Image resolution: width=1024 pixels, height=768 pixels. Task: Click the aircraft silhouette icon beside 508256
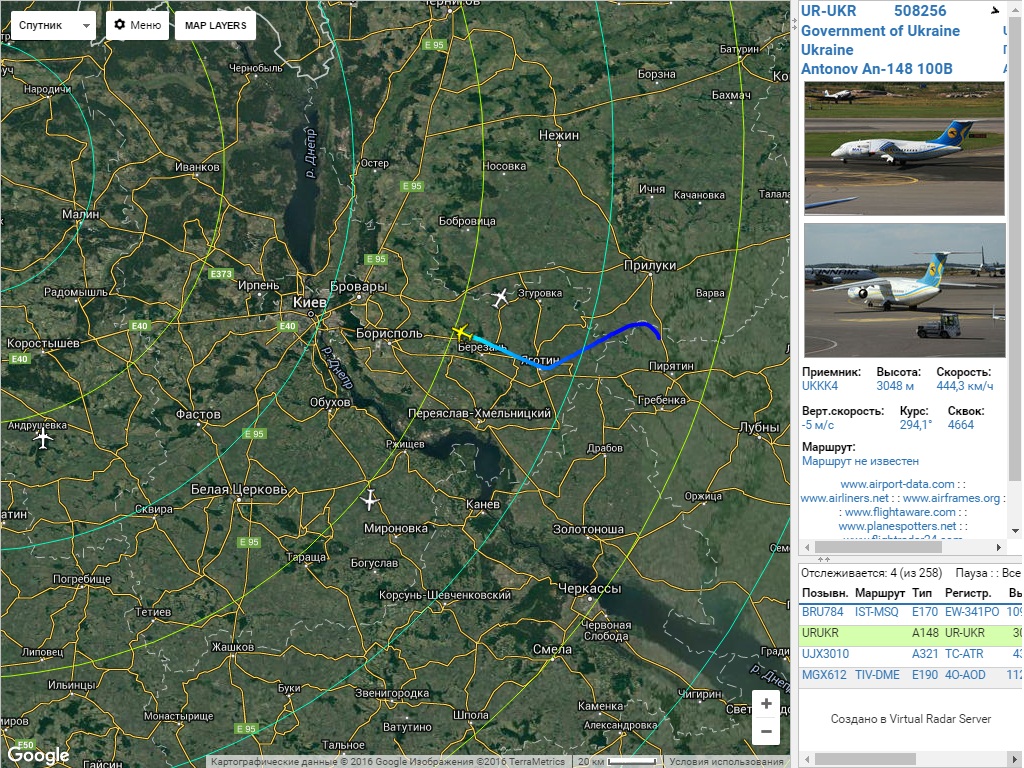pos(995,10)
